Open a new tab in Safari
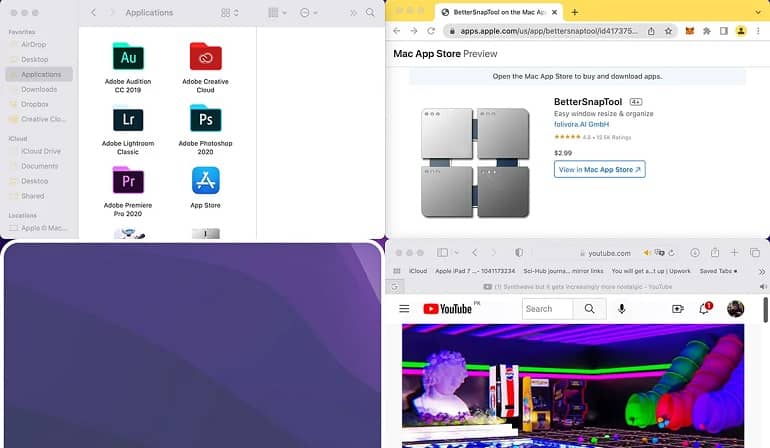 734,252
